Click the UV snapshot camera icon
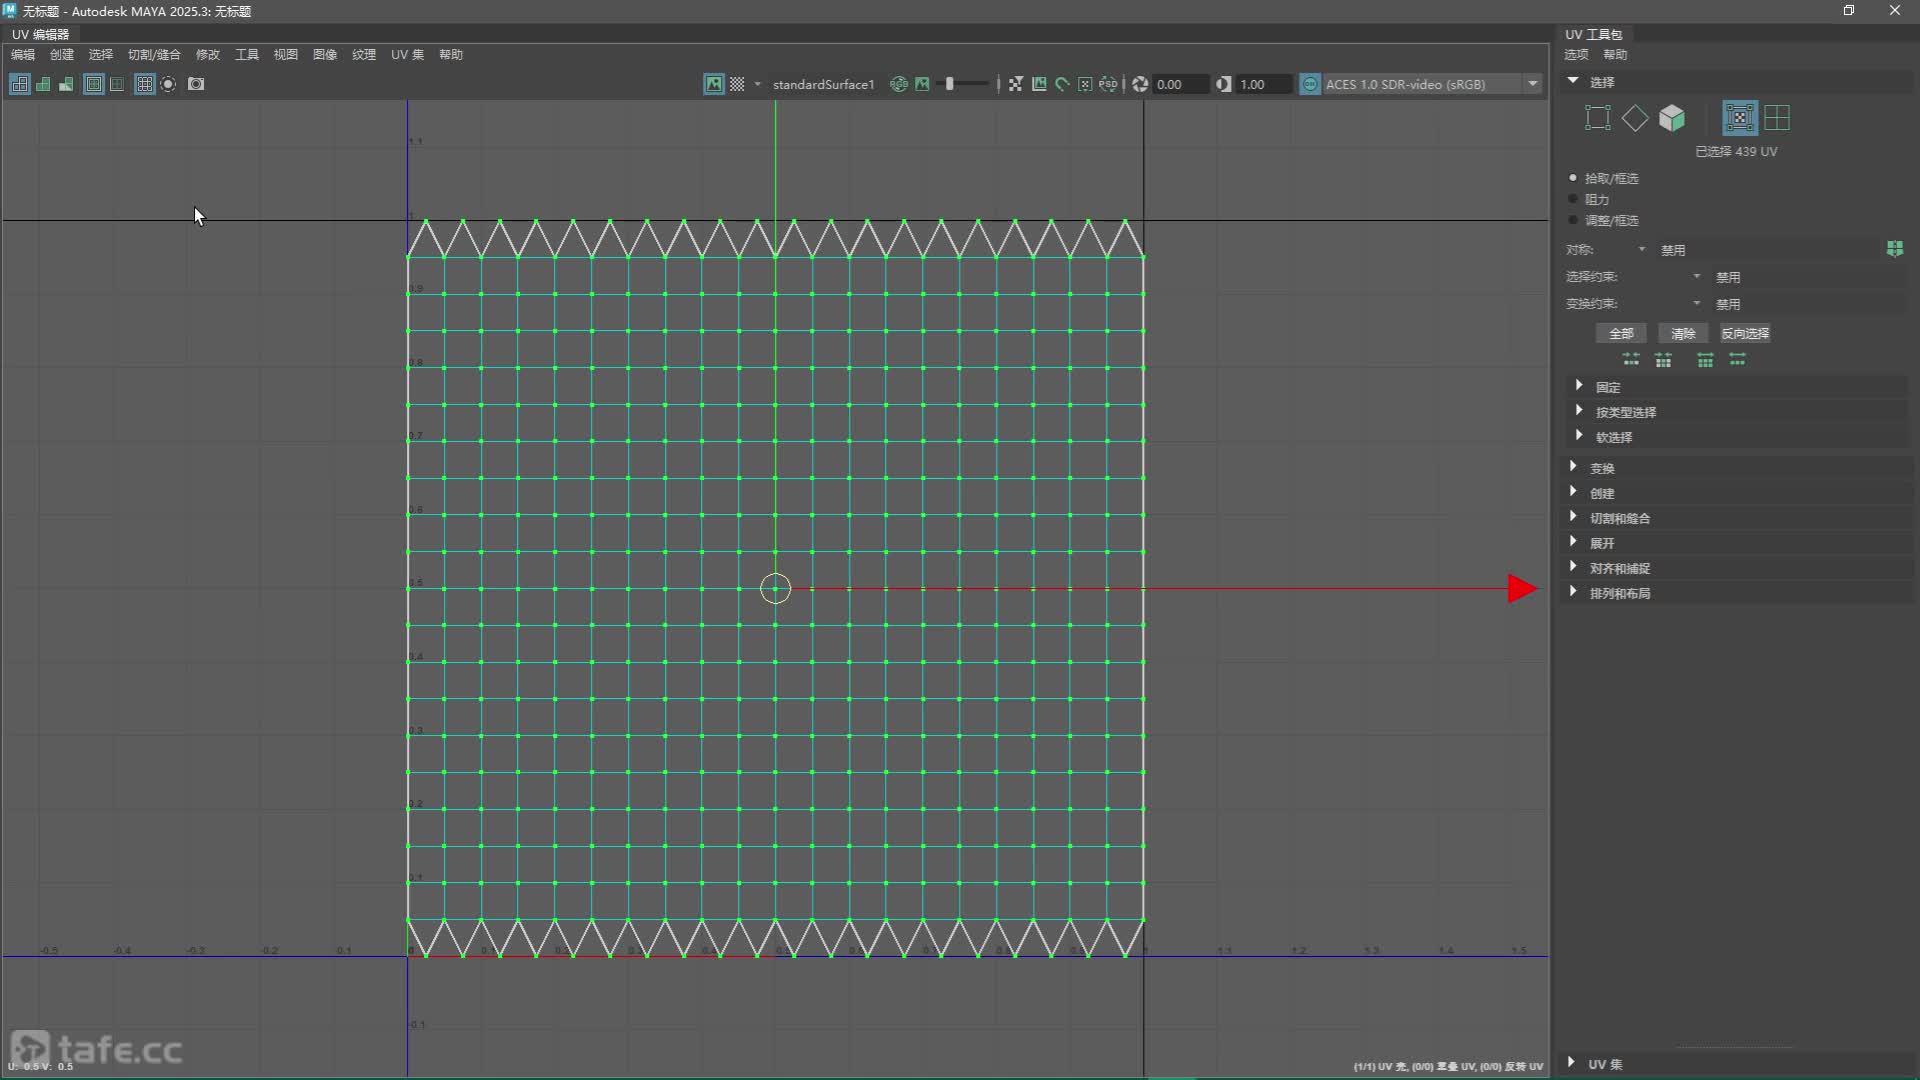The width and height of the screenshot is (1920, 1080). point(196,84)
